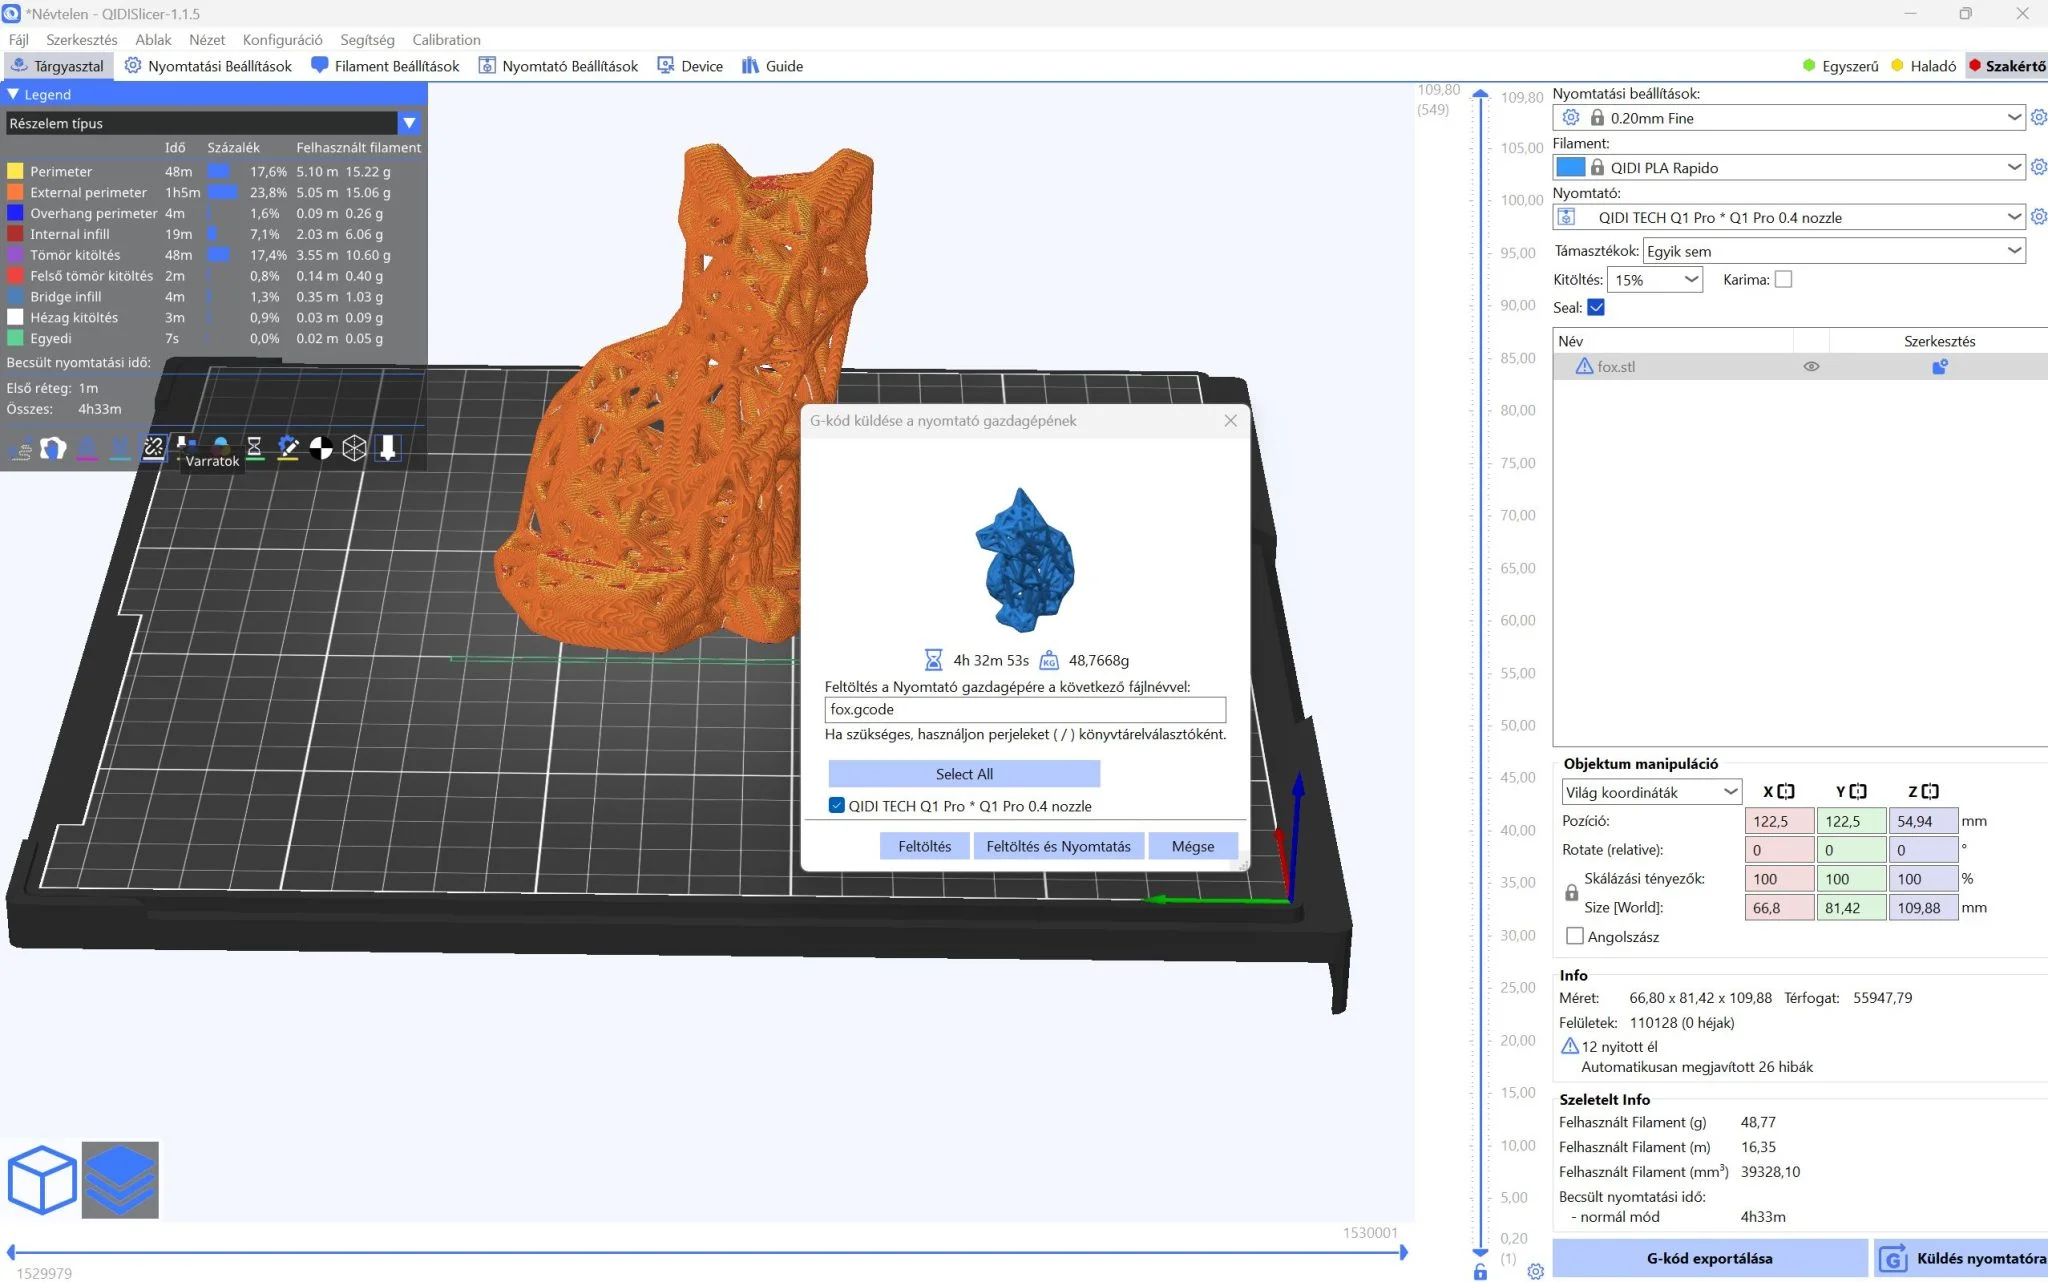2048x1282 pixels.
Task: Click the blue filament color swatch
Action: (x=1570, y=167)
